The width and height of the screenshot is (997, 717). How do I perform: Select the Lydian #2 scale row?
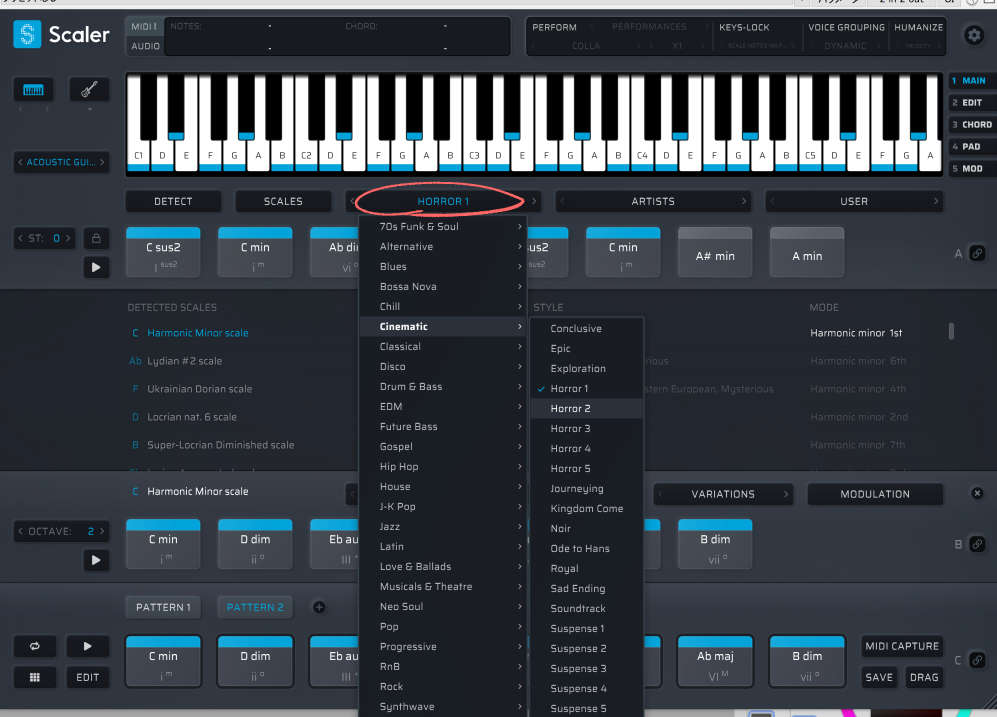point(184,361)
